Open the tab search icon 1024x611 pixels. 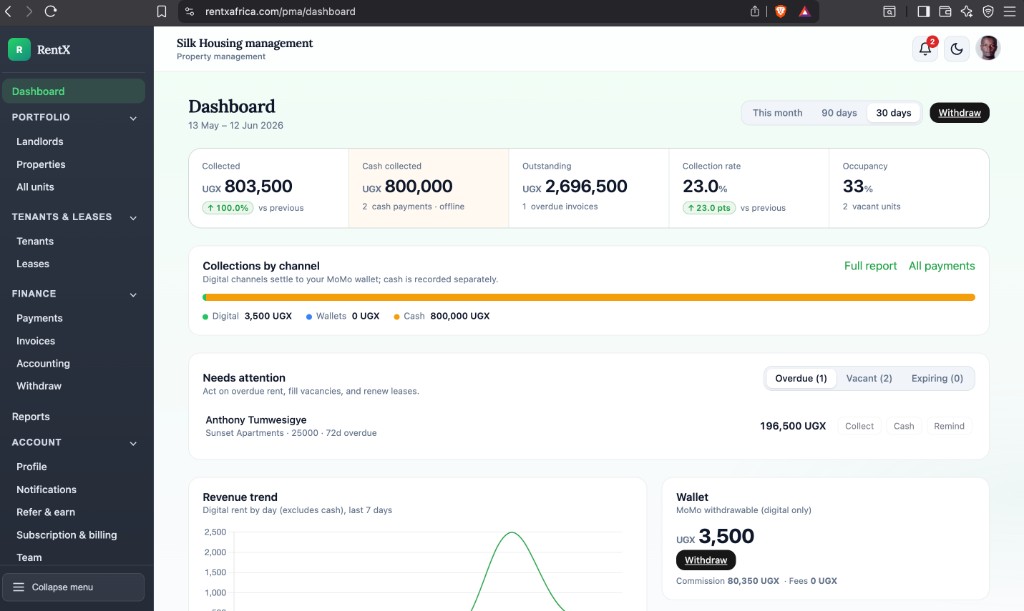tap(889, 11)
